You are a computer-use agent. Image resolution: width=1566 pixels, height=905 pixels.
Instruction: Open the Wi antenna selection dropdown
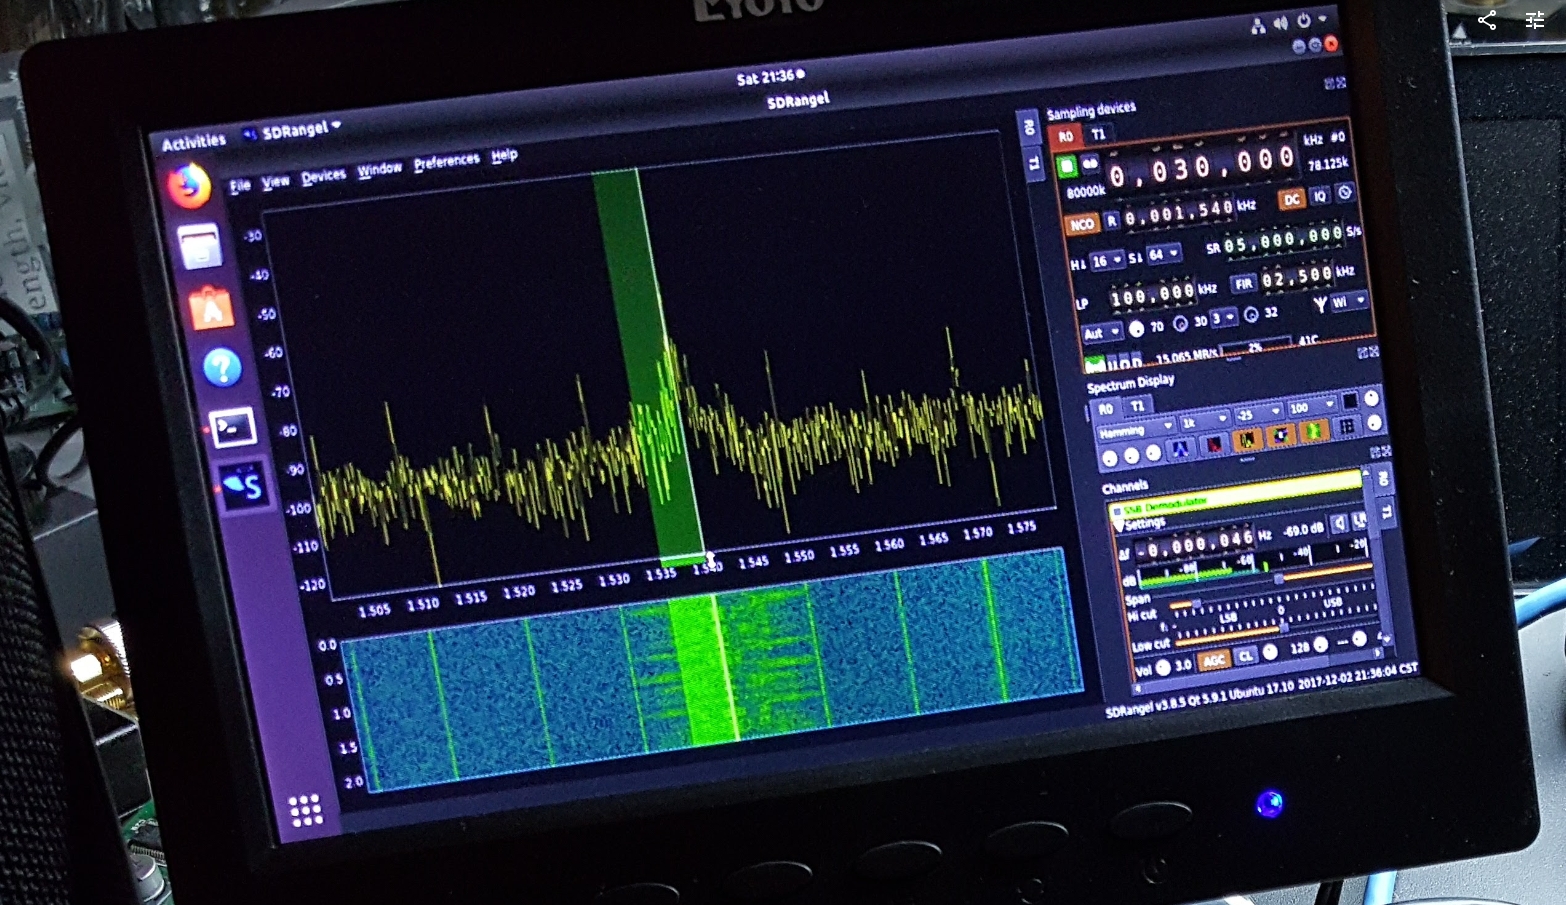[1348, 301]
